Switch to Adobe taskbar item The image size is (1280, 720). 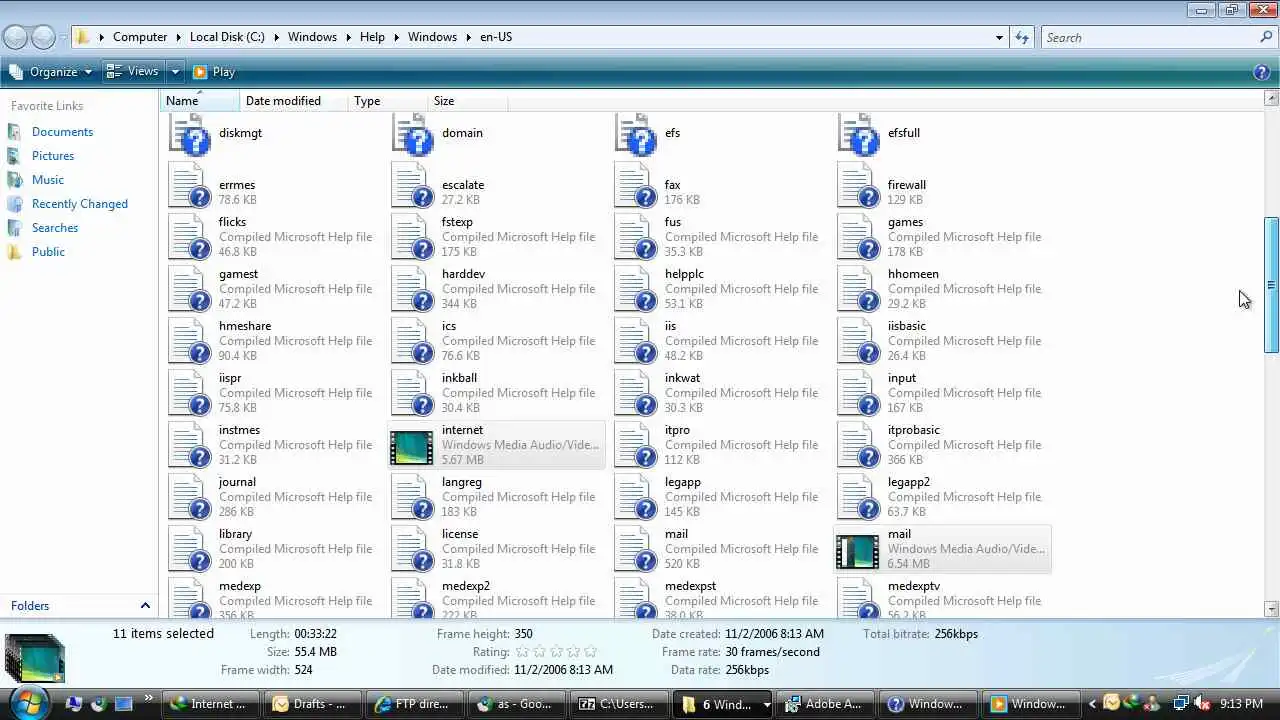[825, 704]
